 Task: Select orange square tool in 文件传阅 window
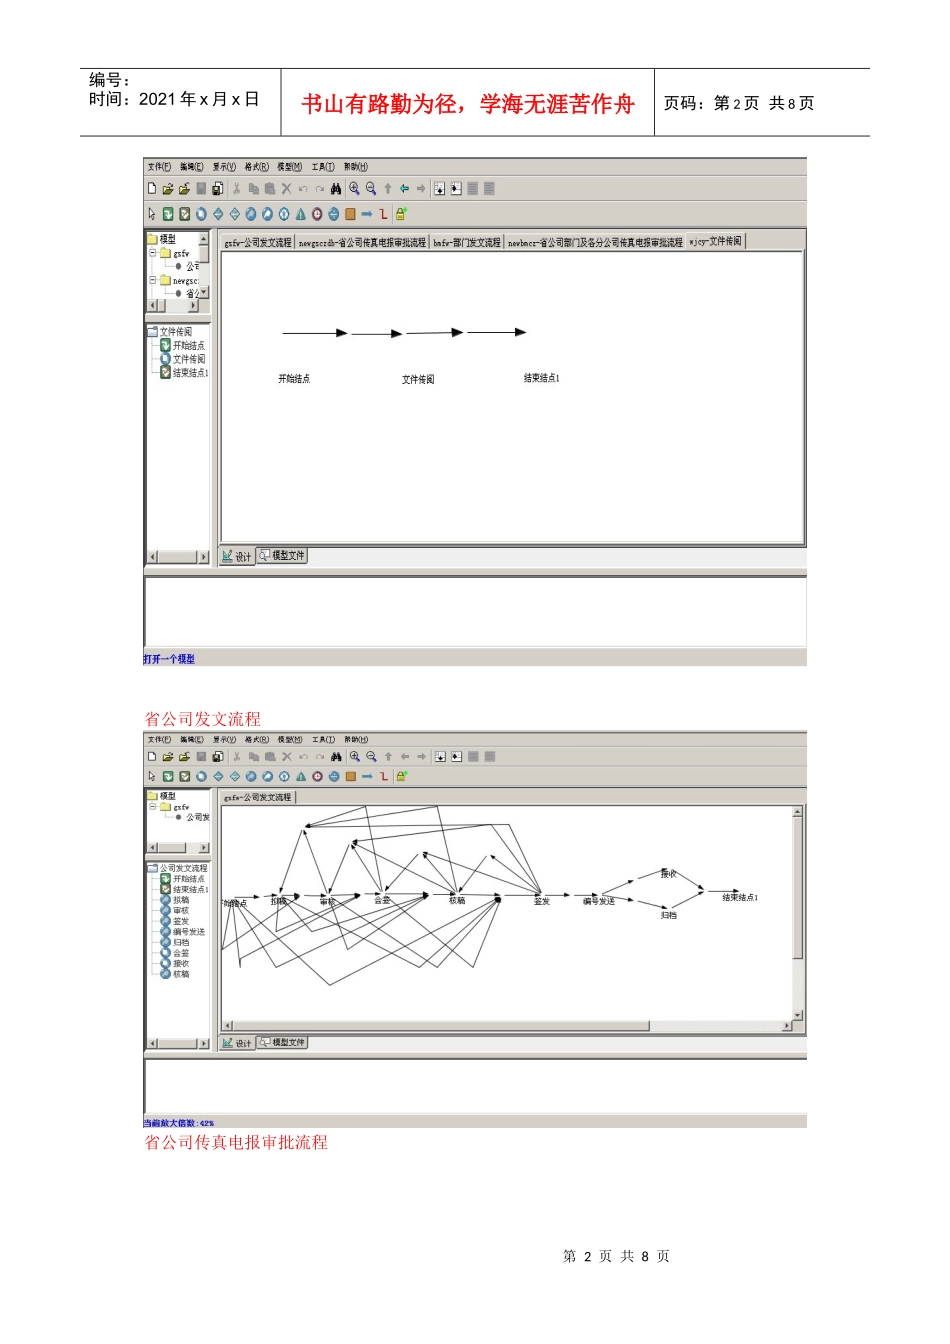pyautogui.click(x=350, y=214)
